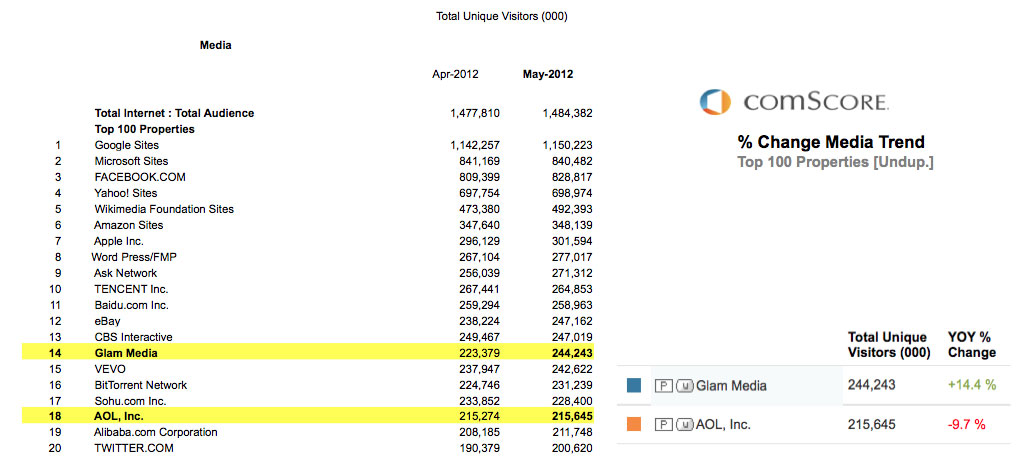This screenshot has width=1020, height=472.
Task: Select the 'Total Internet : Total Audience' row label
Action: coord(174,113)
